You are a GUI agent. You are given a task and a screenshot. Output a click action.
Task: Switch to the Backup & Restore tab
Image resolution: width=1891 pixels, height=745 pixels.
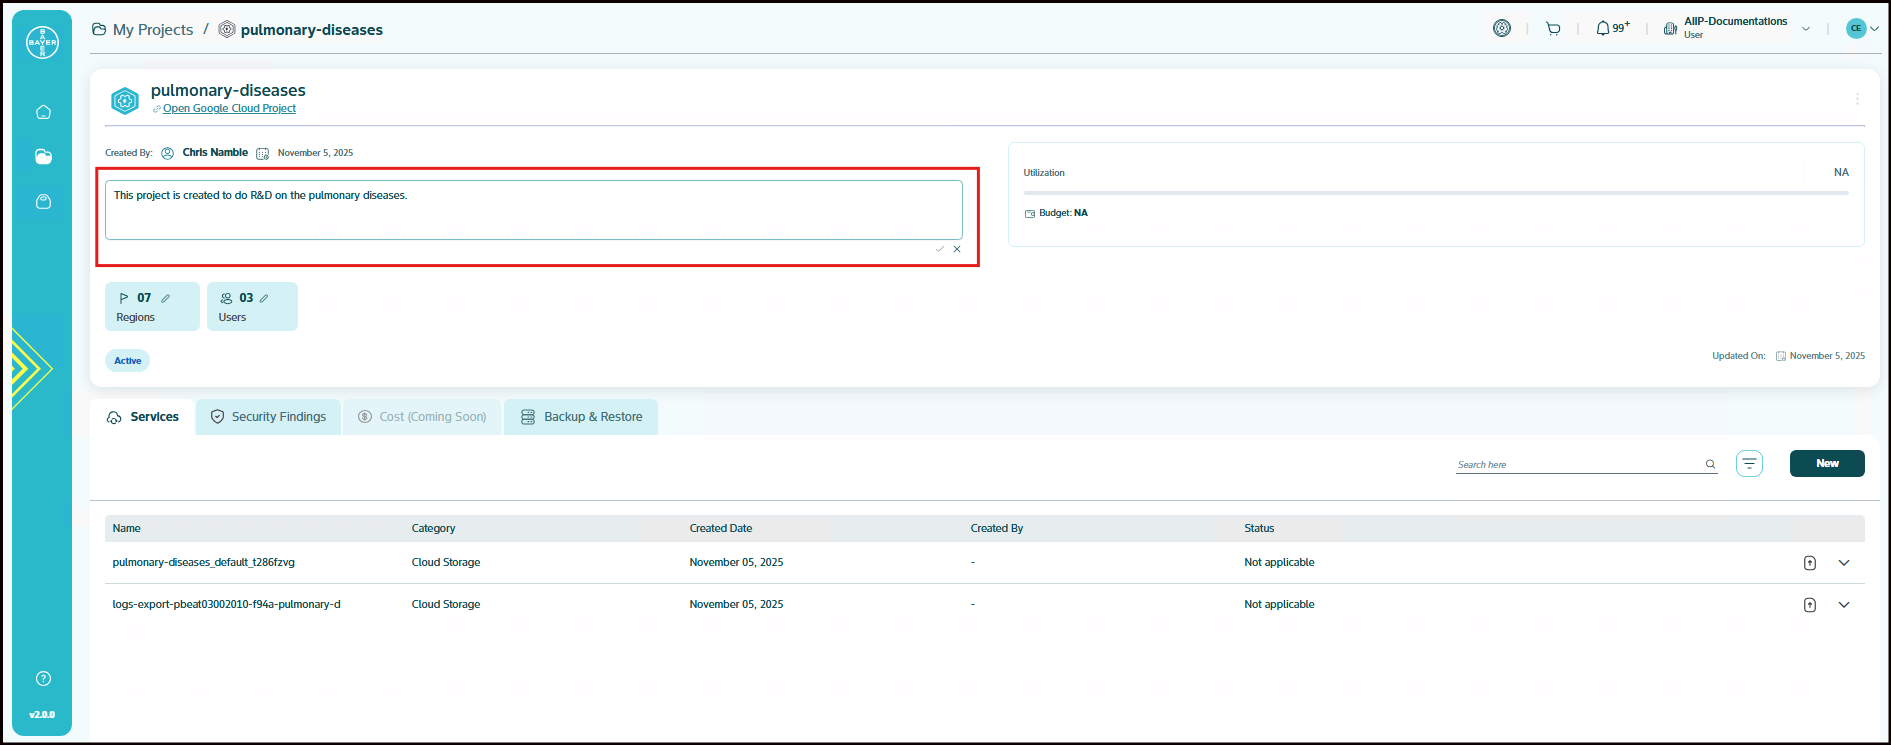(x=581, y=417)
